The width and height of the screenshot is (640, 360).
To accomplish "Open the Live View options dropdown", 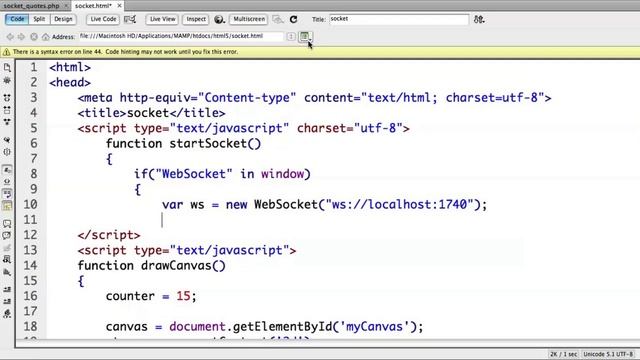I will [305, 37].
